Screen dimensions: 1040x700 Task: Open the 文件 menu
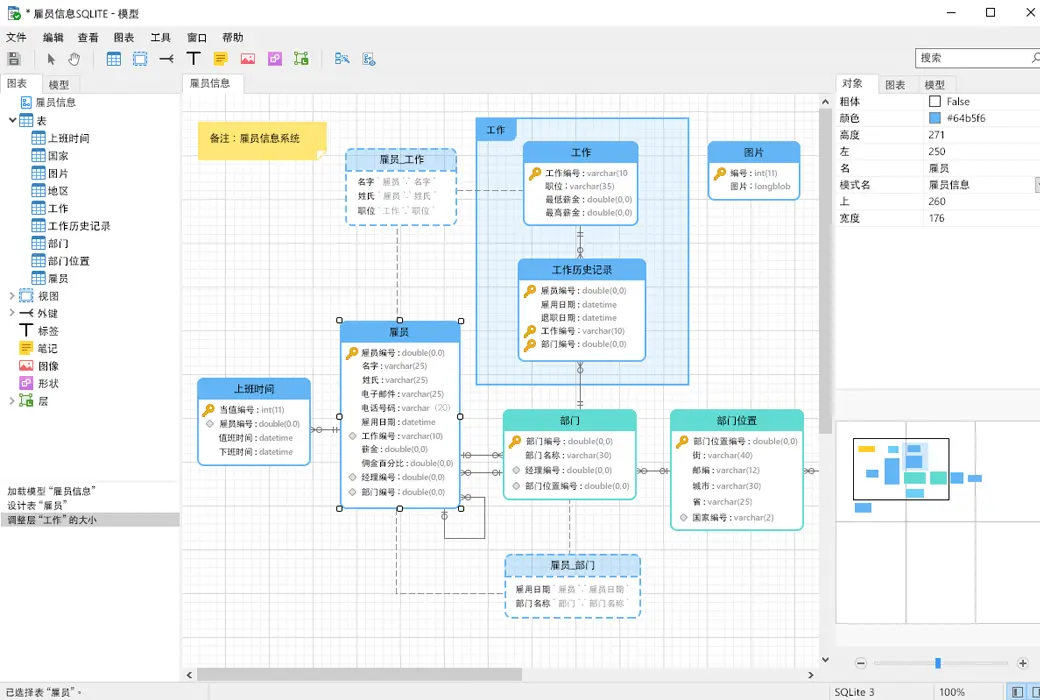pyautogui.click(x=17, y=37)
